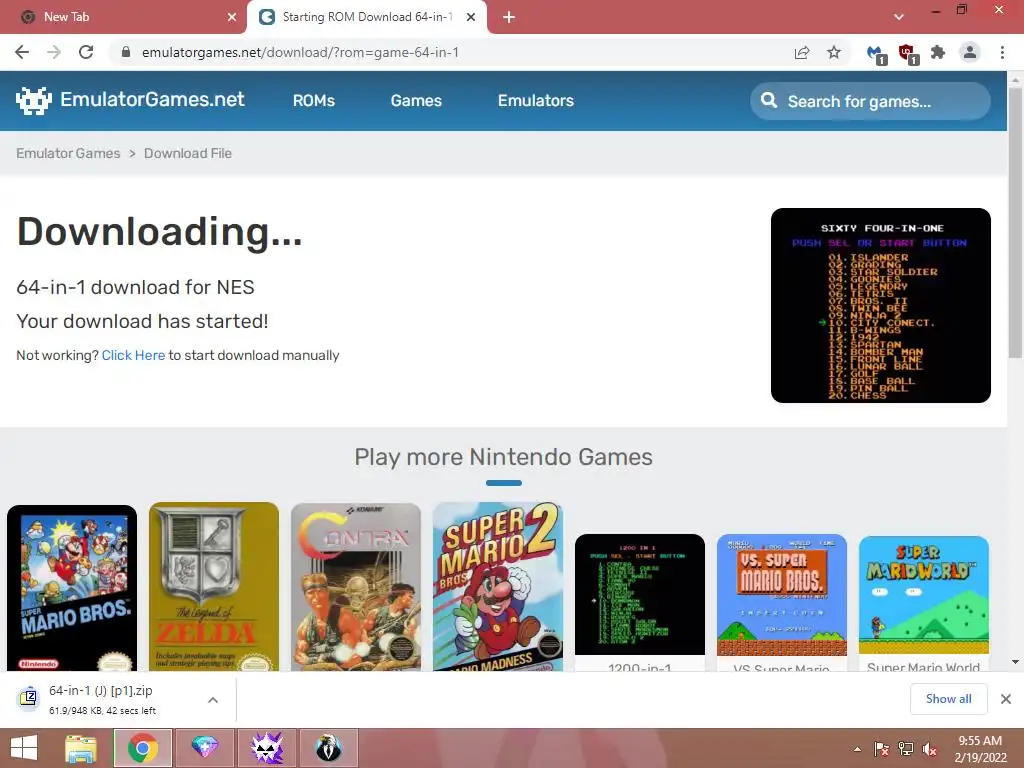This screenshot has height=768, width=1024.
Task: Open the purple monster taskbar app
Action: click(x=266, y=748)
